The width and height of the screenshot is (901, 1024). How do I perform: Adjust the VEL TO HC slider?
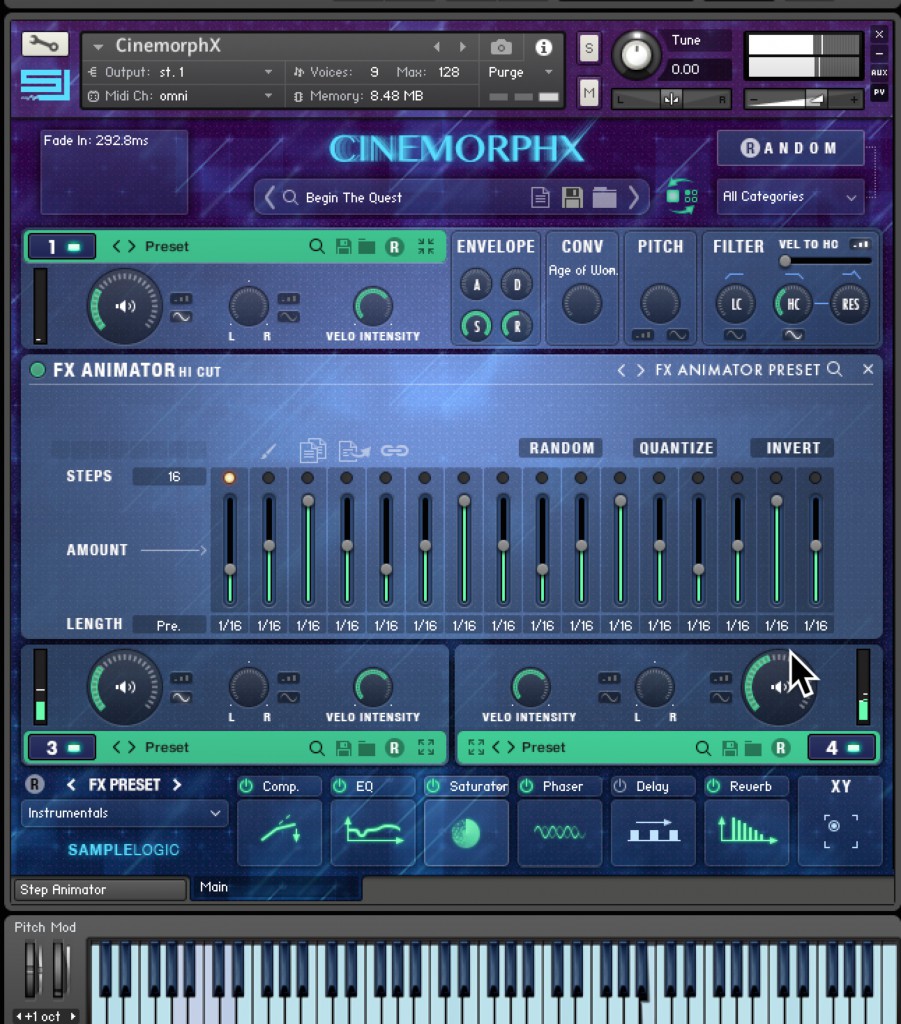[825, 261]
